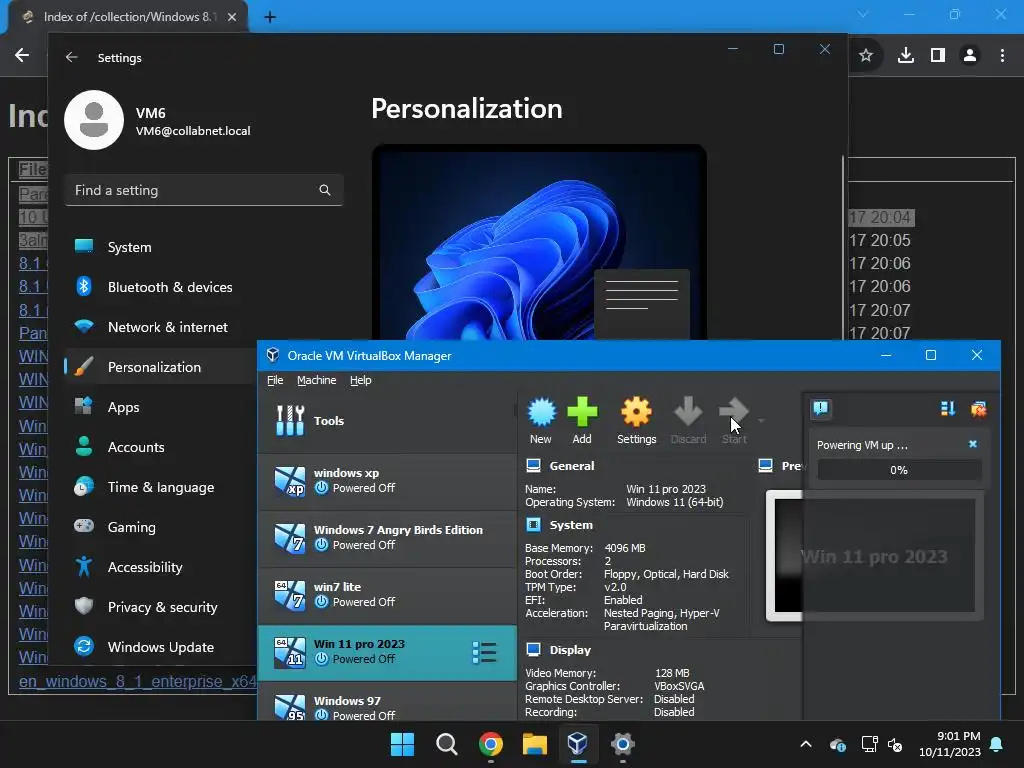Image resolution: width=1024 pixels, height=768 pixels.
Task: Open the notification bell in taskbar
Action: (x=997, y=744)
